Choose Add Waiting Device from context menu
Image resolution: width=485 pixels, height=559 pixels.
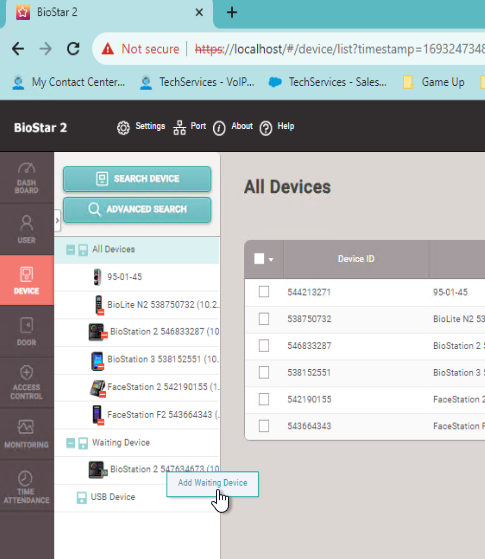click(x=213, y=483)
